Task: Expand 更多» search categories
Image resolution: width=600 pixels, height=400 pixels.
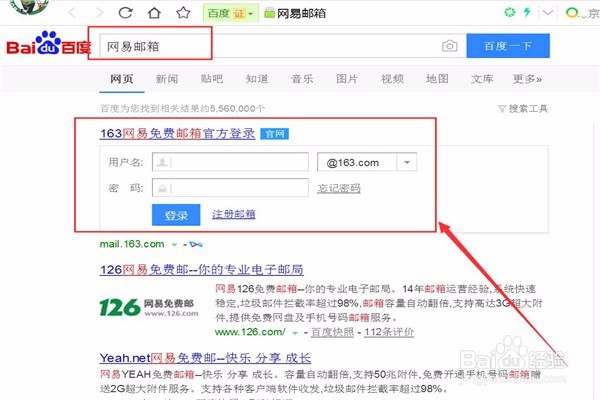Action: coord(527,79)
